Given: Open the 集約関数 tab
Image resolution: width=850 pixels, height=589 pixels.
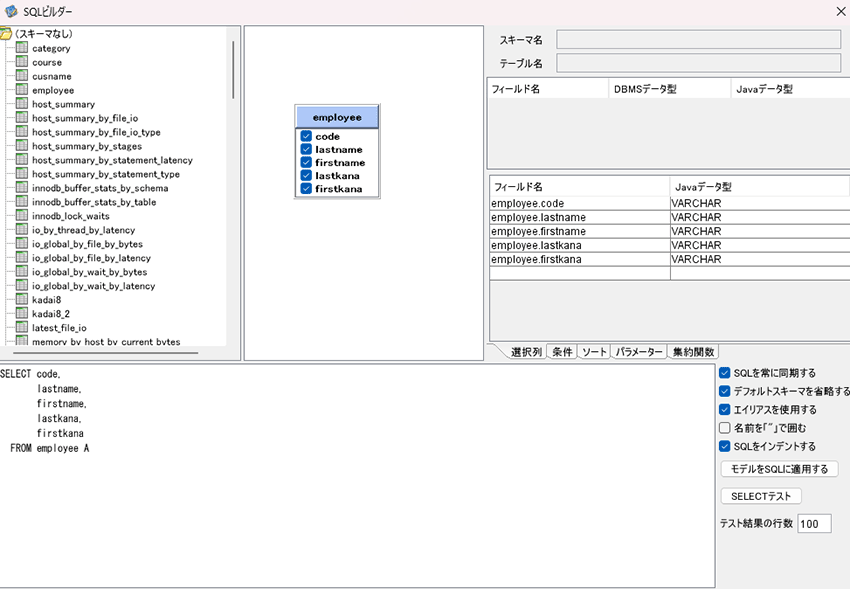Looking at the screenshot, I should click(x=693, y=352).
